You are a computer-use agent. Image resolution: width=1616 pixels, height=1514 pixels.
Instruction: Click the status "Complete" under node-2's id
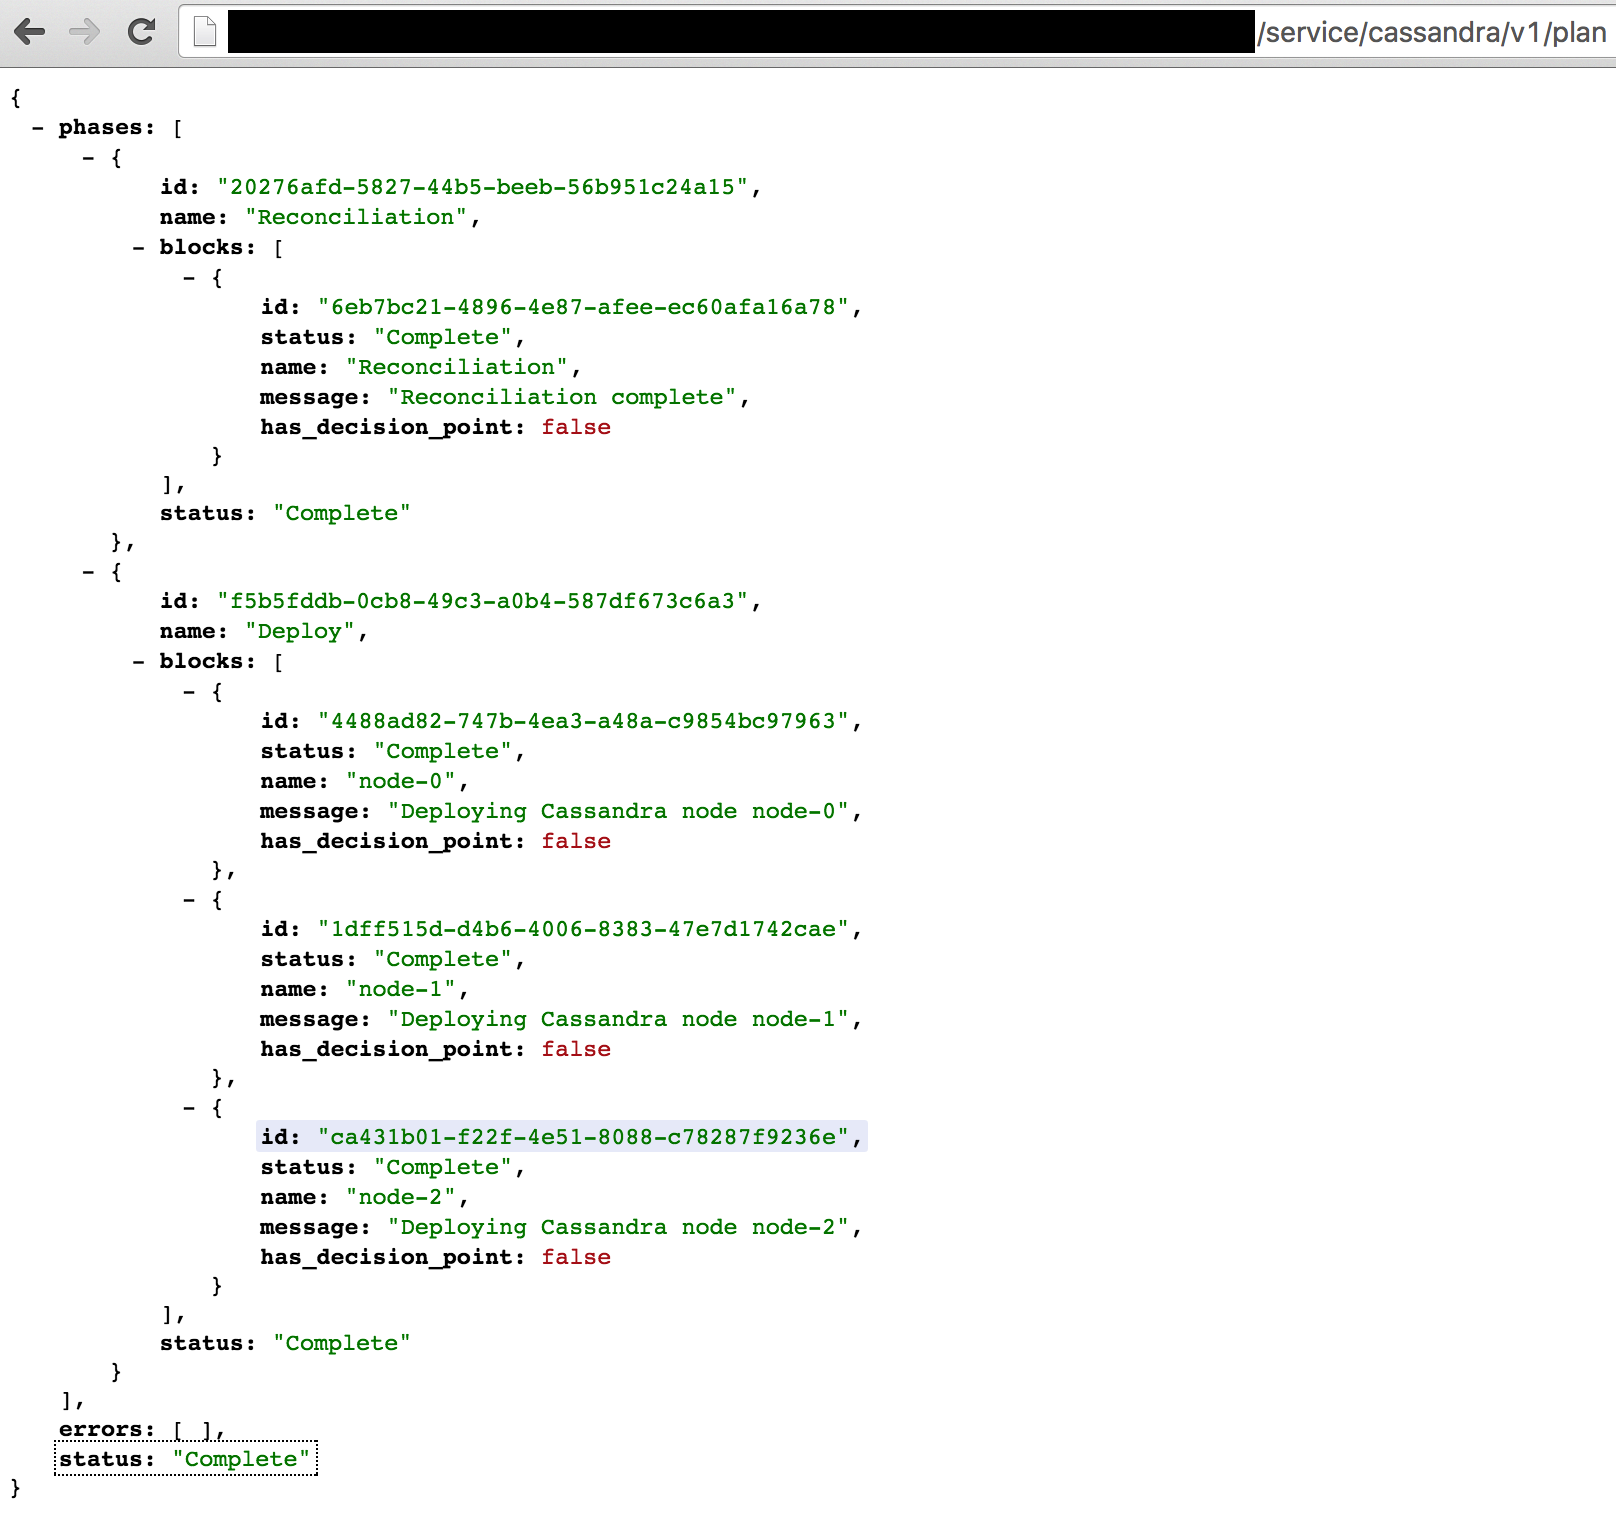point(392,1167)
